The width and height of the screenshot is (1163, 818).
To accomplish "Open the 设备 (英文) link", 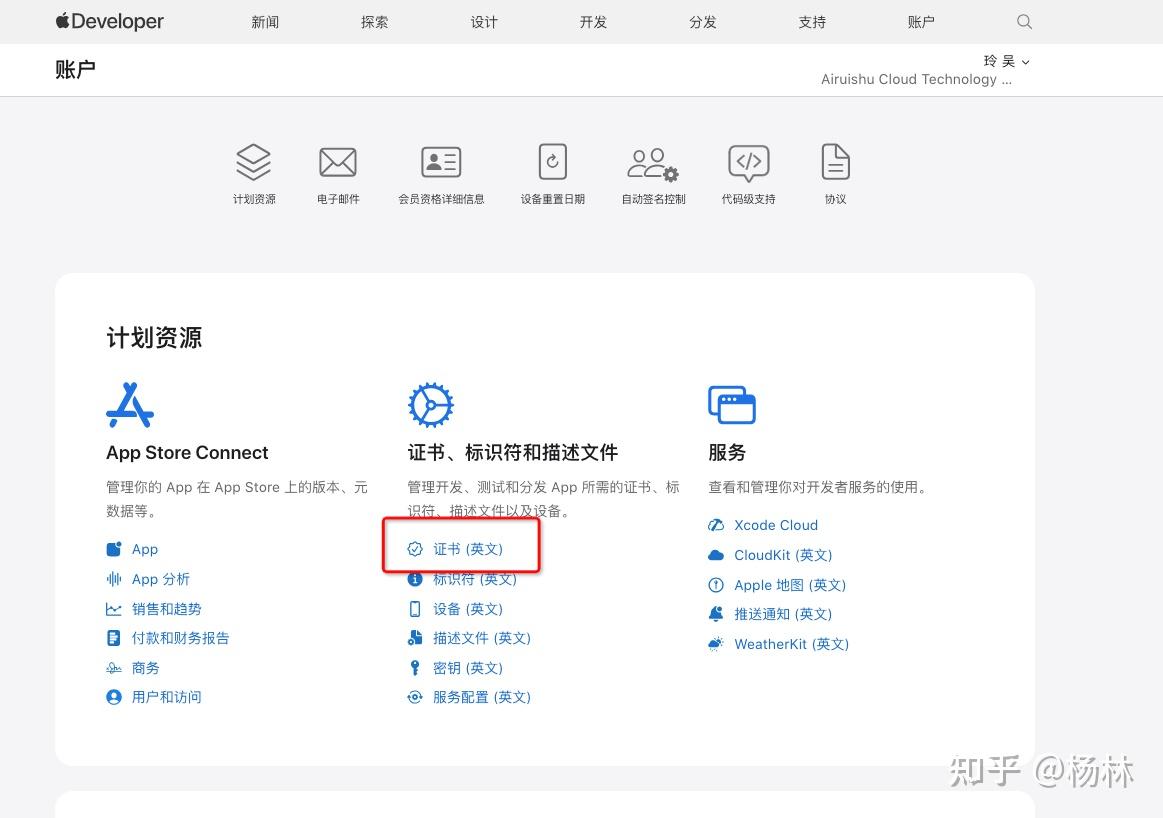I will (x=468, y=609).
